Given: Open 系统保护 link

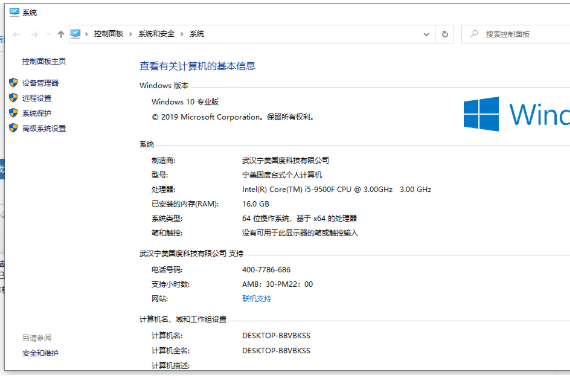Looking at the screenshot, I should [x=37, y=113].
